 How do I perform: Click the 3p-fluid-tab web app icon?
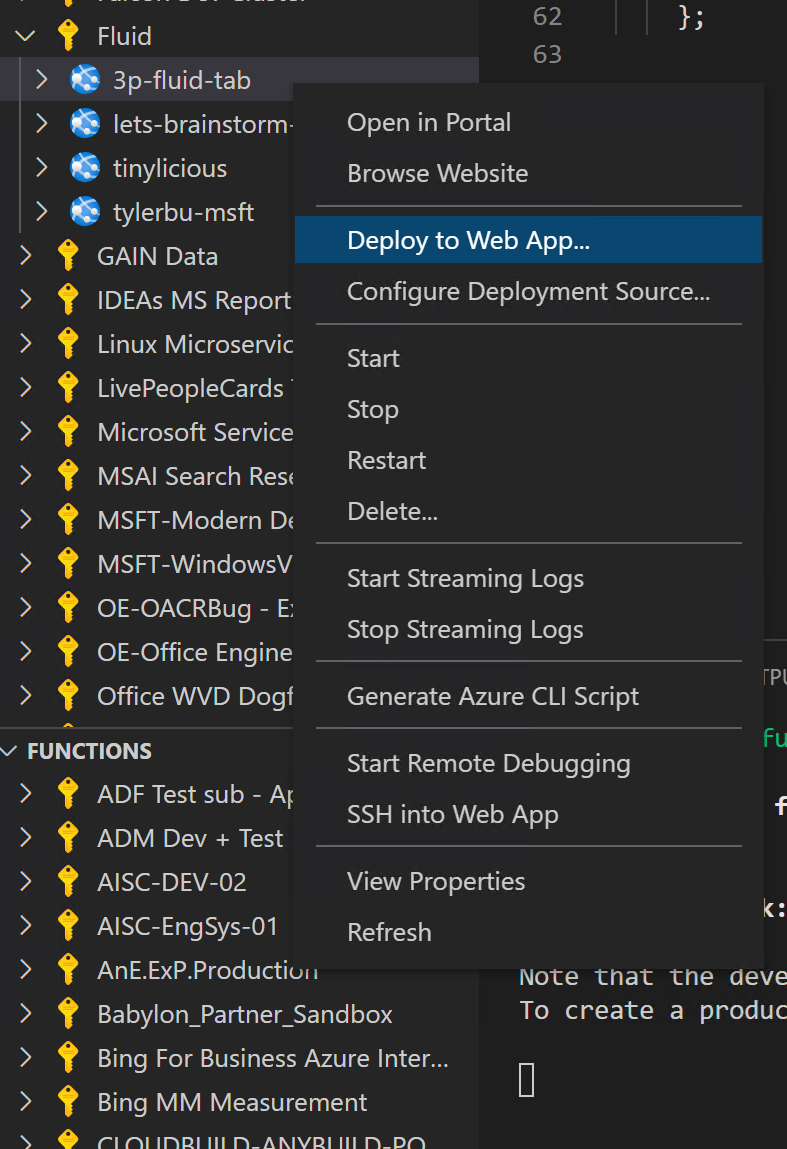click(x=85, y=80)
